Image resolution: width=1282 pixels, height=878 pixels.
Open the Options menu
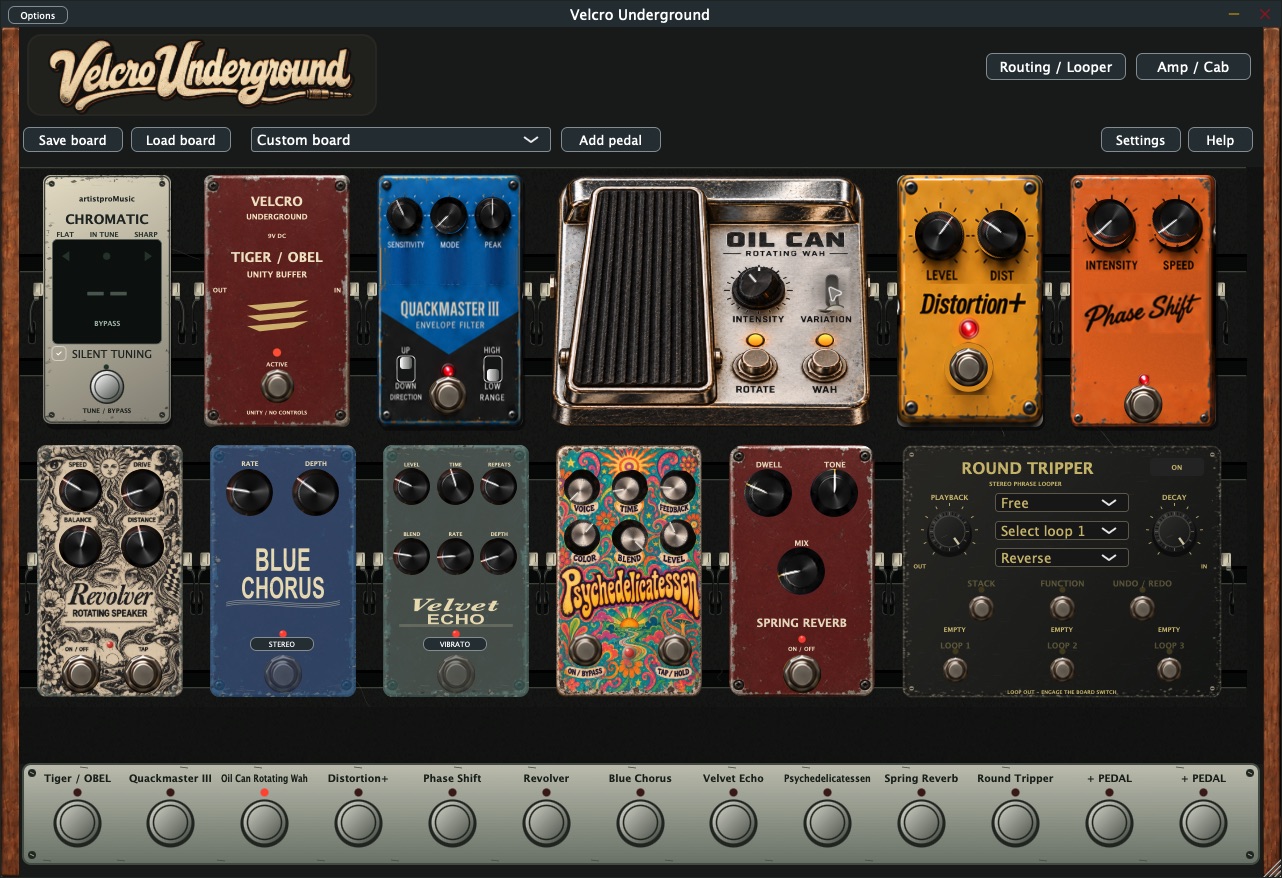click(38, 15)
